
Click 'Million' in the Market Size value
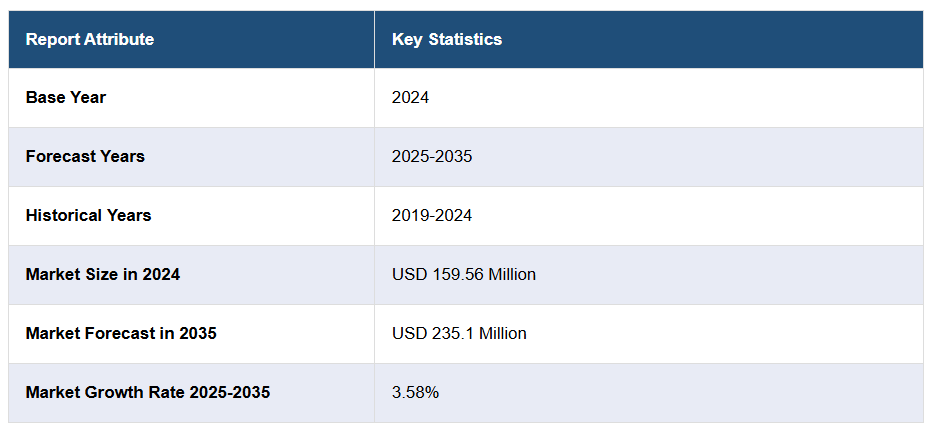click(510, 274)
